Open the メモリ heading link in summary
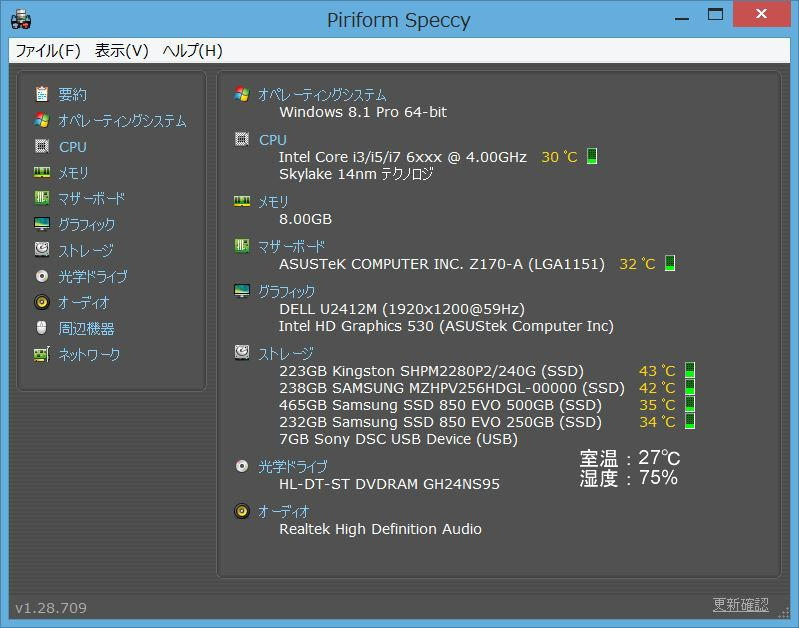Screen dimensions: 799x628 (x=273, y=202)
